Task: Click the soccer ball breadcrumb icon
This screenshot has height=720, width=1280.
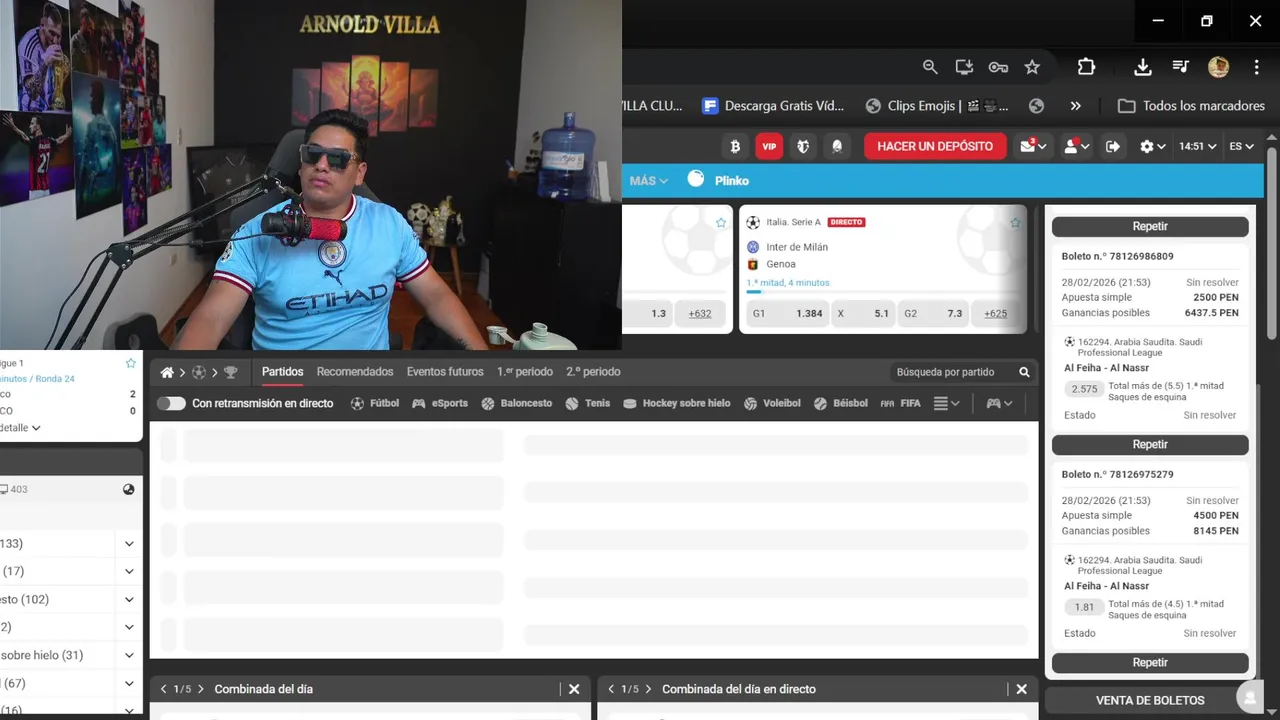Action: [x=199, y=372]
